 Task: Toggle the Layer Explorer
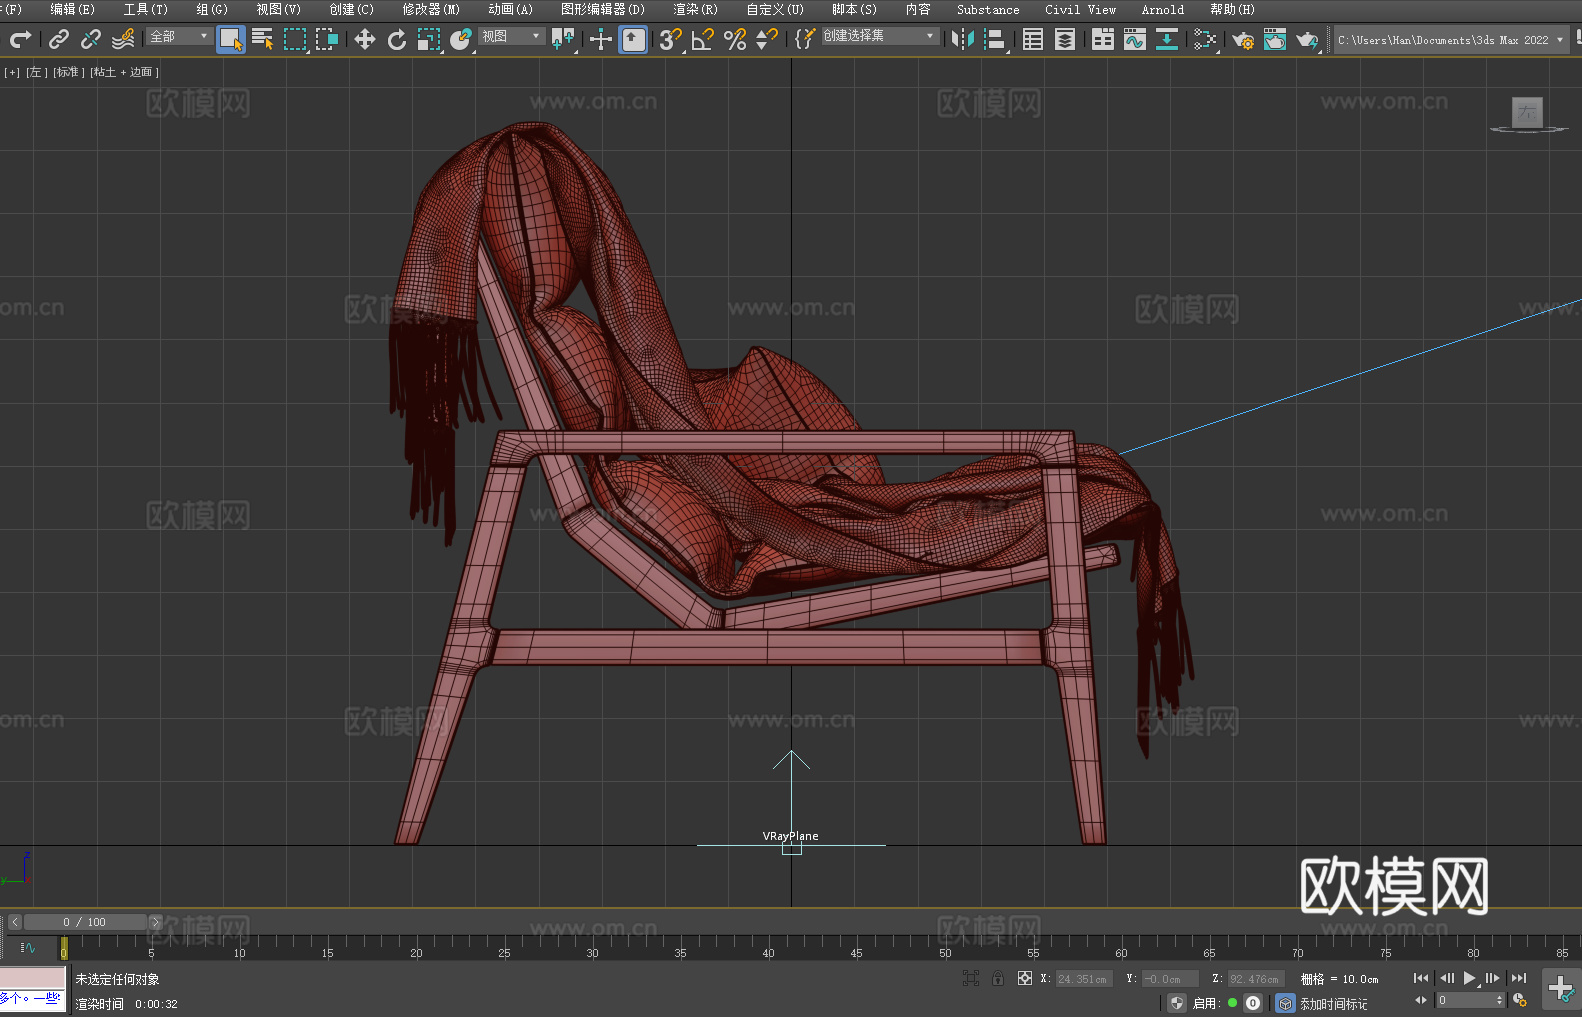point(1065,39)
